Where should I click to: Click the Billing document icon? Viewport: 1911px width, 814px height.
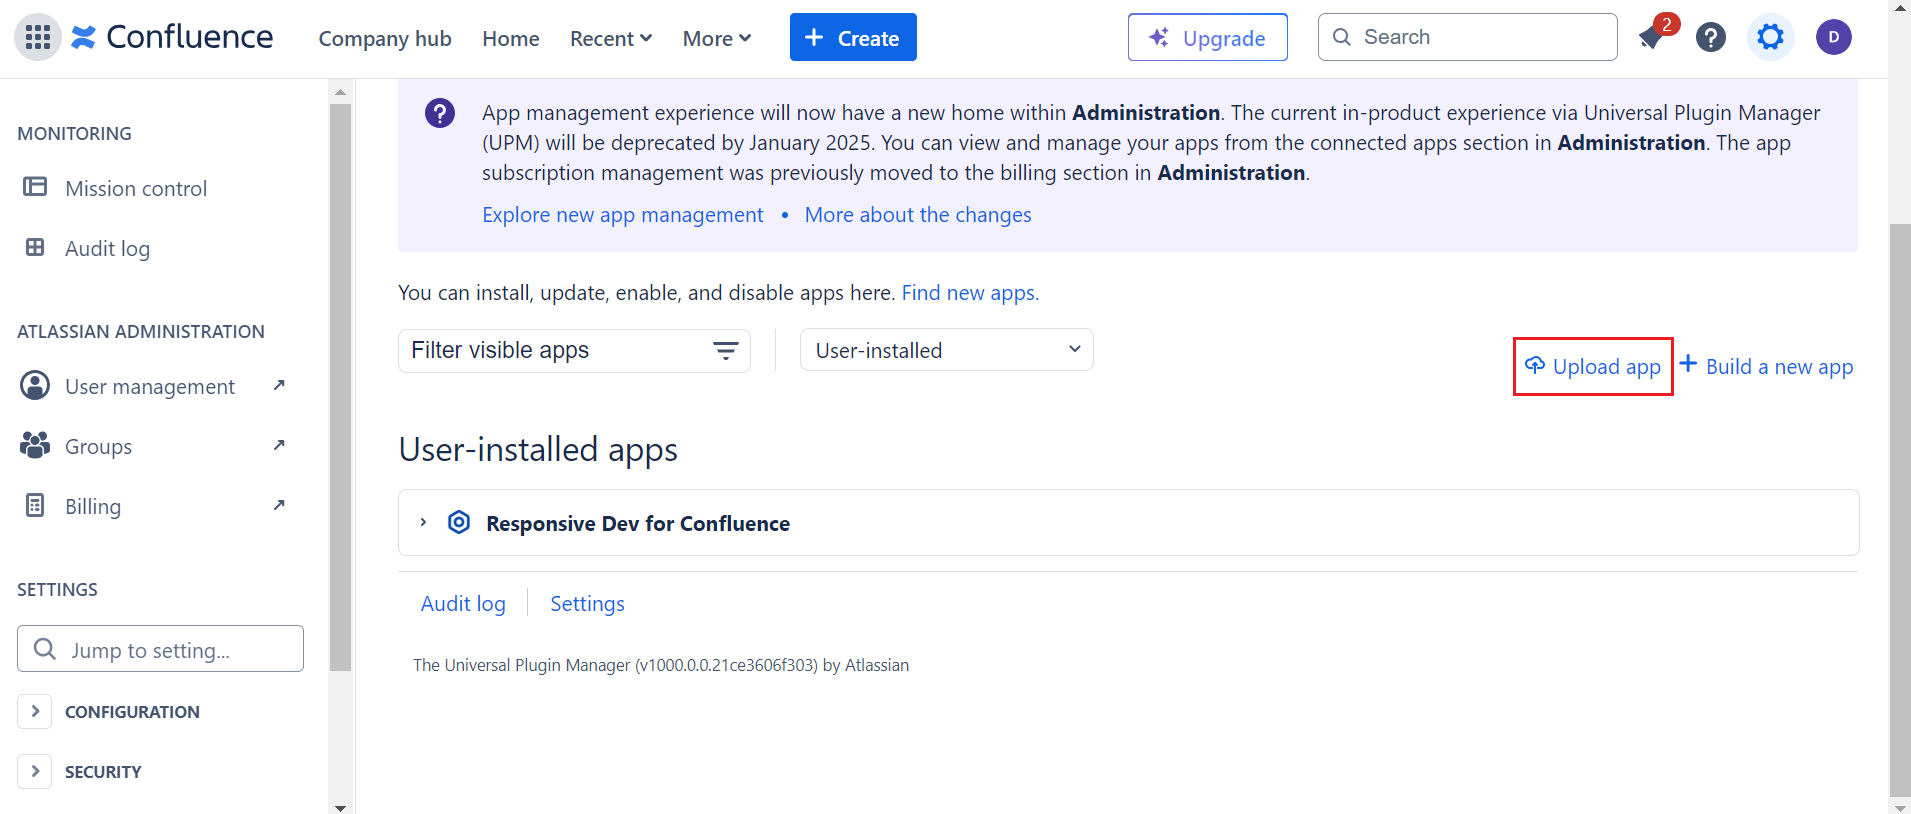pos(35,505)
